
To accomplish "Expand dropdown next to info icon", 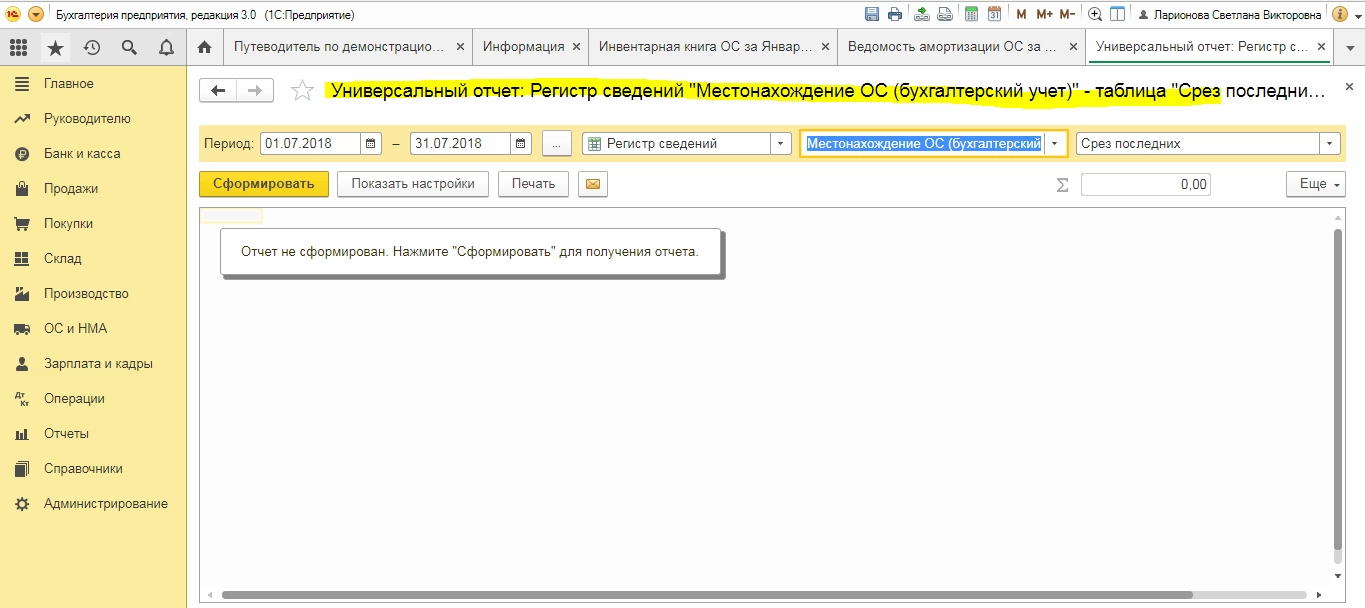I will pyautogui.click(x=1357, y=15).
